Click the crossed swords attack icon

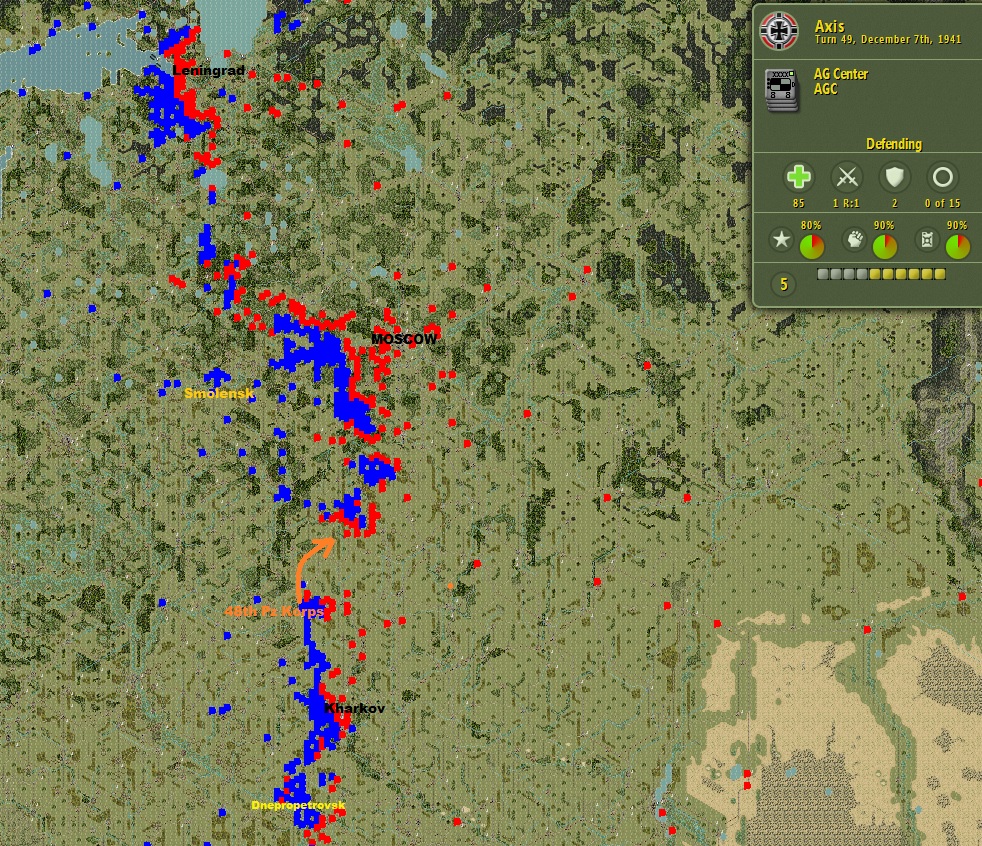[847, 177]
